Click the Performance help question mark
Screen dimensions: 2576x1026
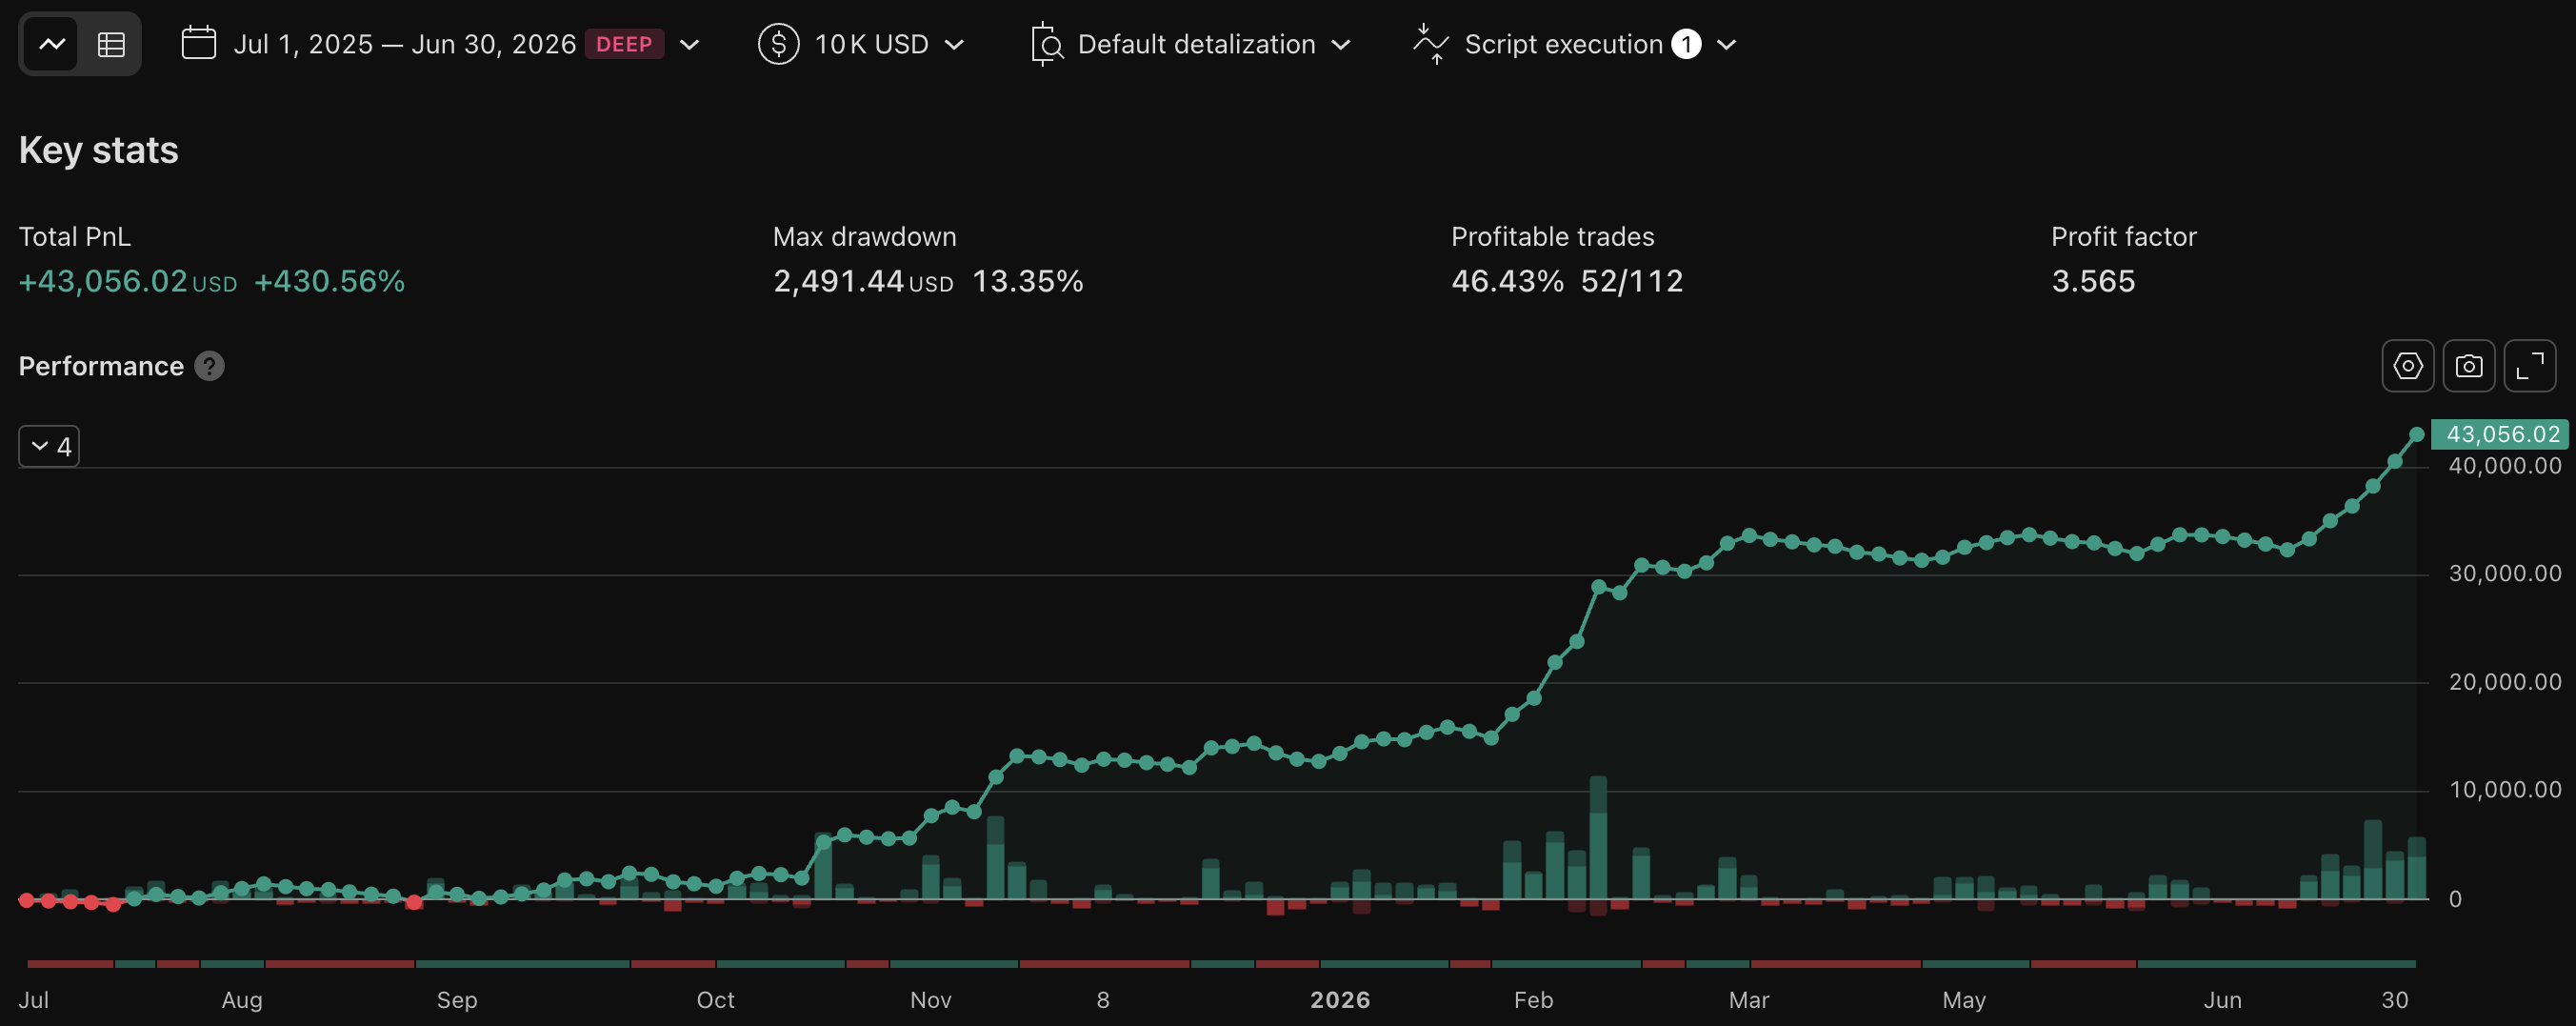(209, 366)
